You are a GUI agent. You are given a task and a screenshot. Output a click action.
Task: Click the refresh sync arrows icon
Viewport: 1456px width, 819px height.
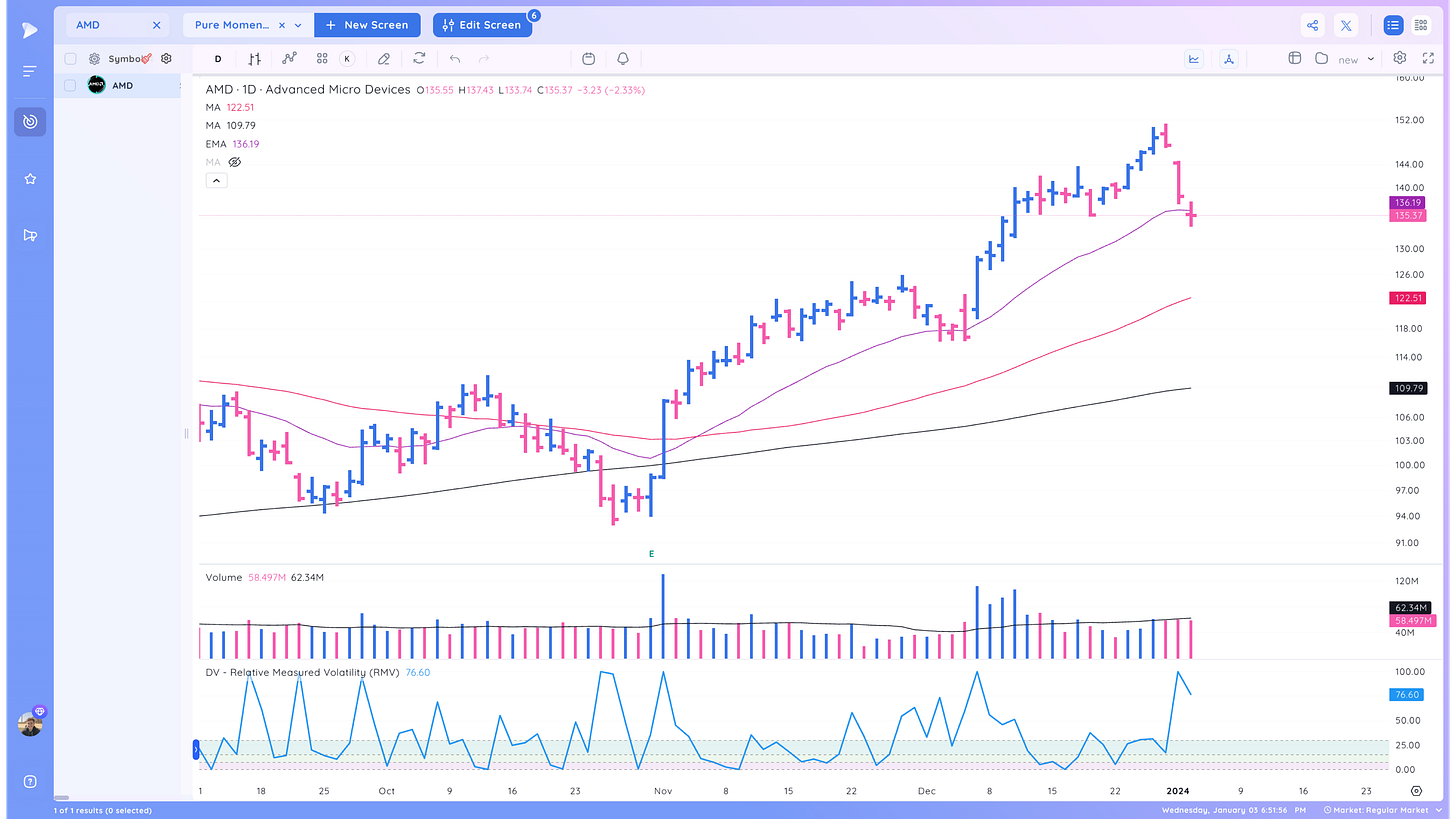[x=419, y=59]
